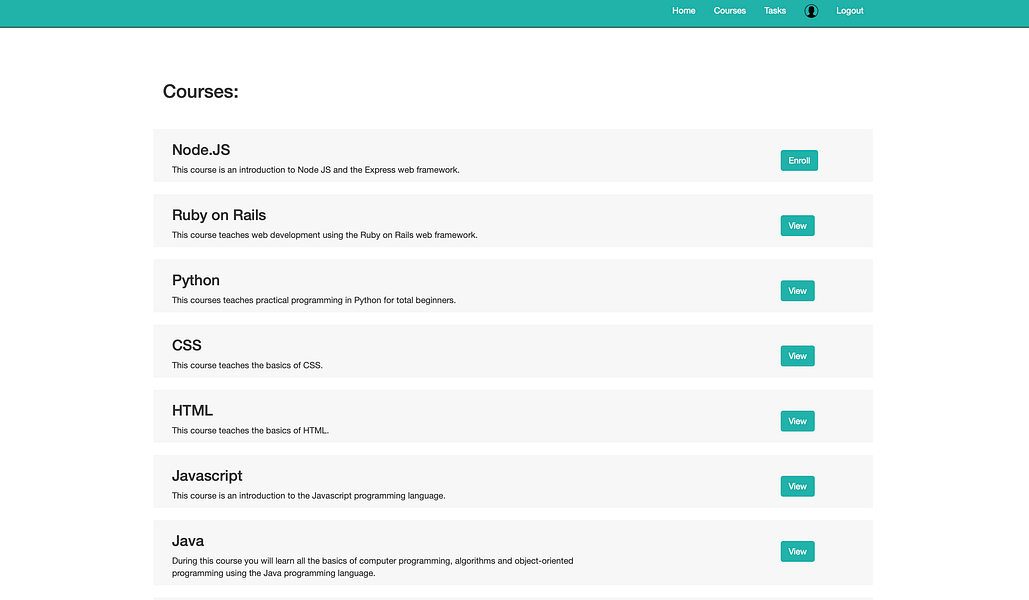Viewport: 1029px width, 600px height.
Task: Go to the Home page
Action: pos(683,11)
